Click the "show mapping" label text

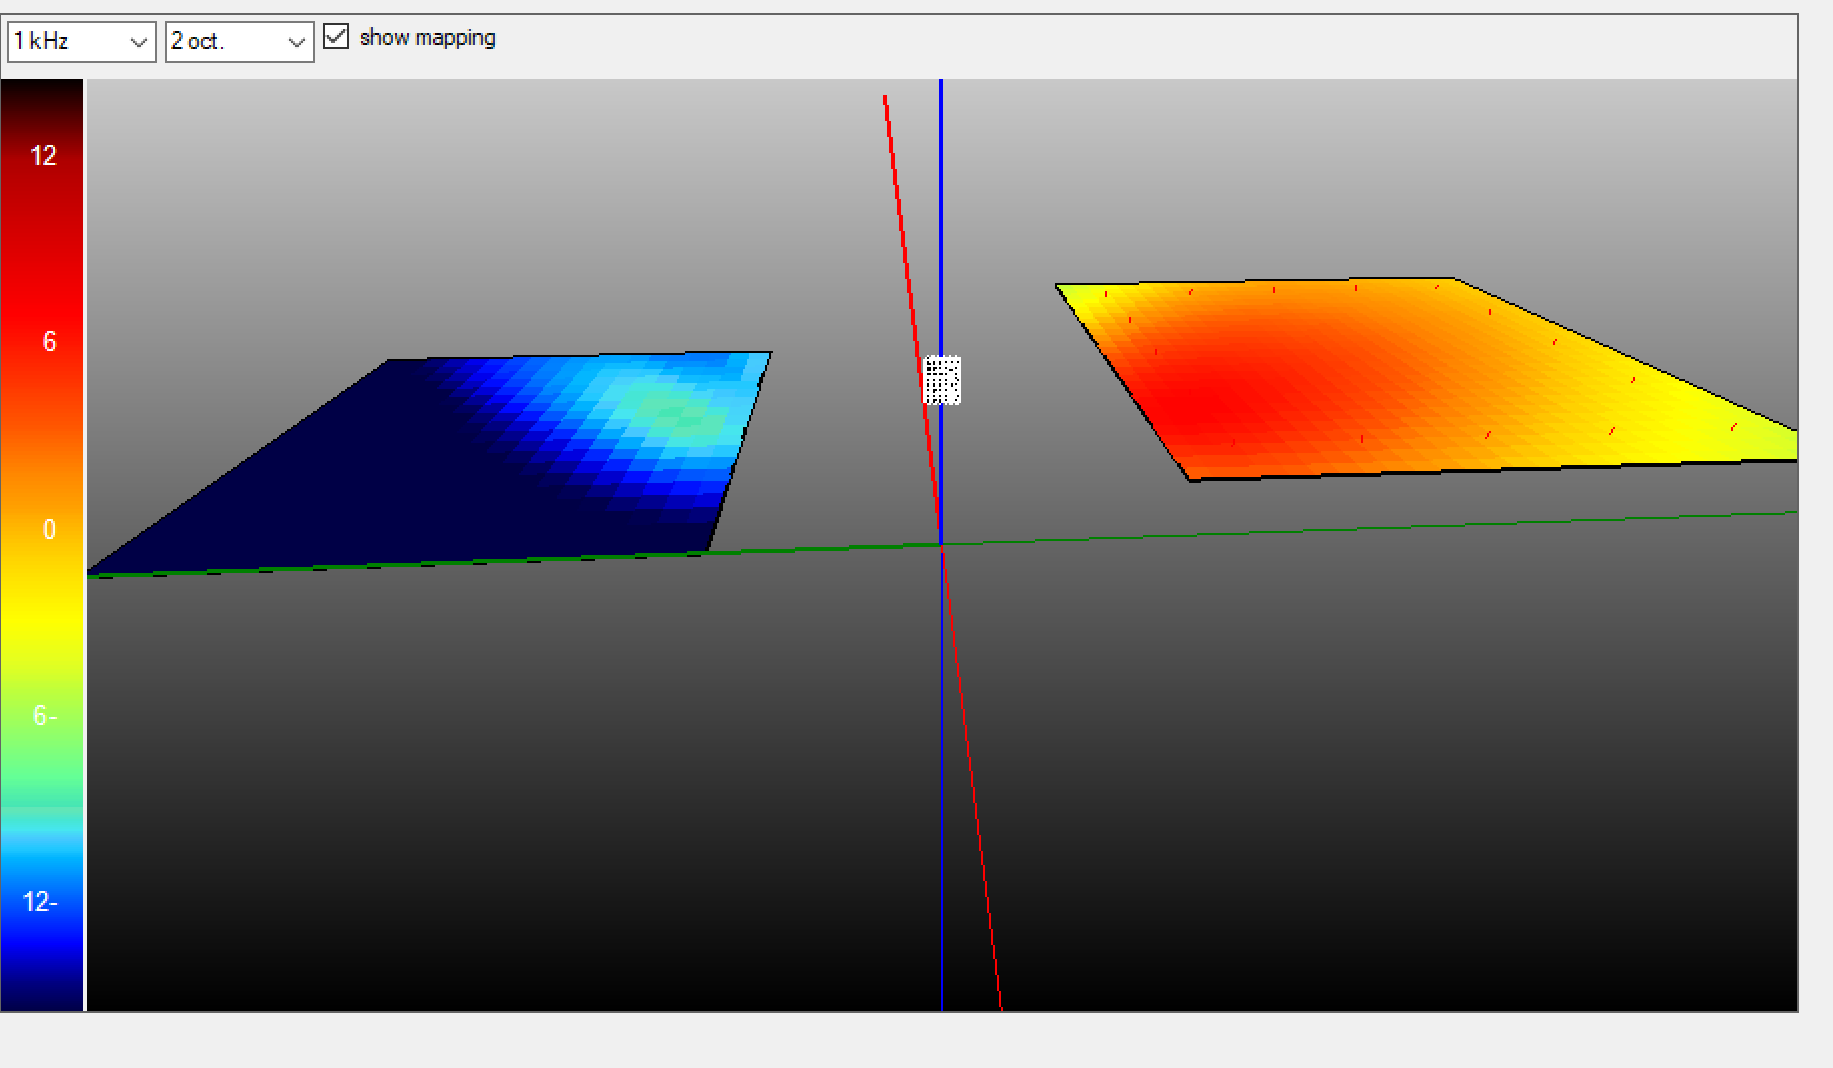427,38
